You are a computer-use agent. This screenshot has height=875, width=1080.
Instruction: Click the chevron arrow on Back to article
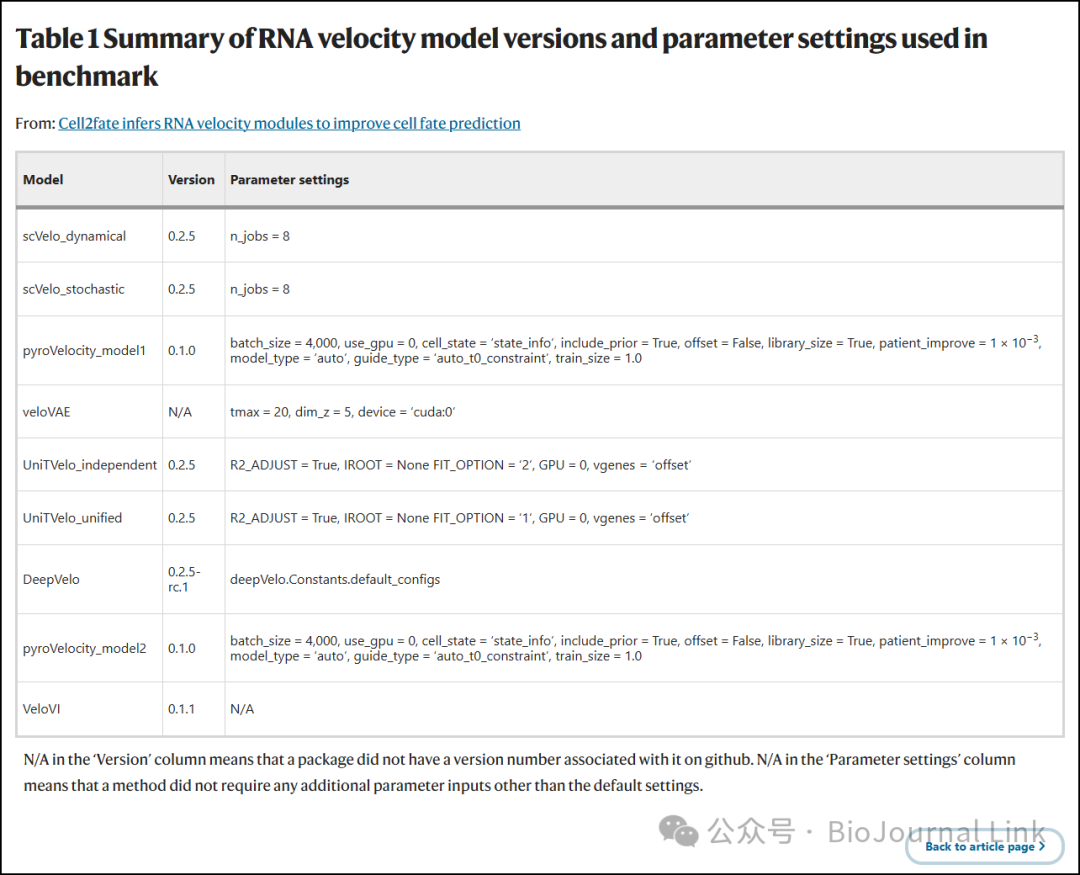click(x=1042, y=846)
